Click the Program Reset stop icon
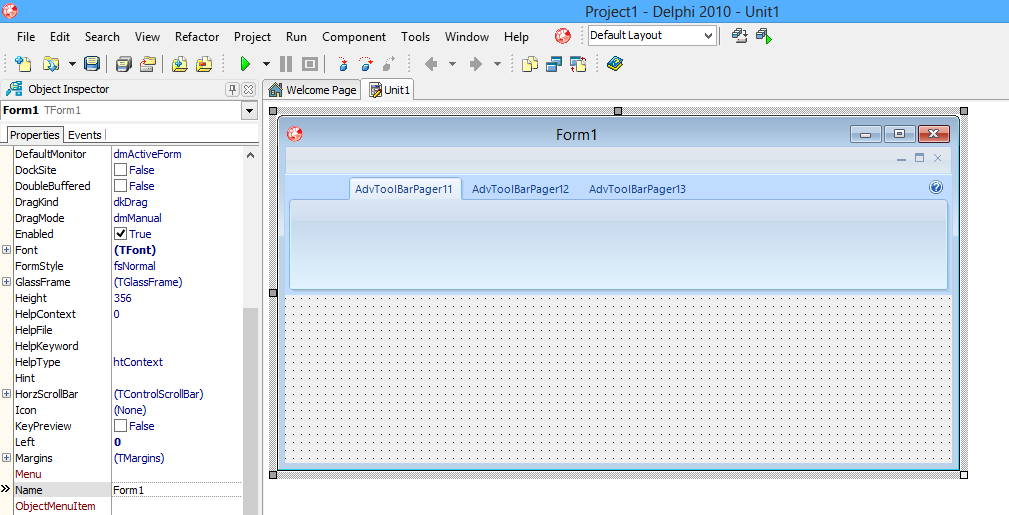The image size is (1009, 515). [310, 64]
